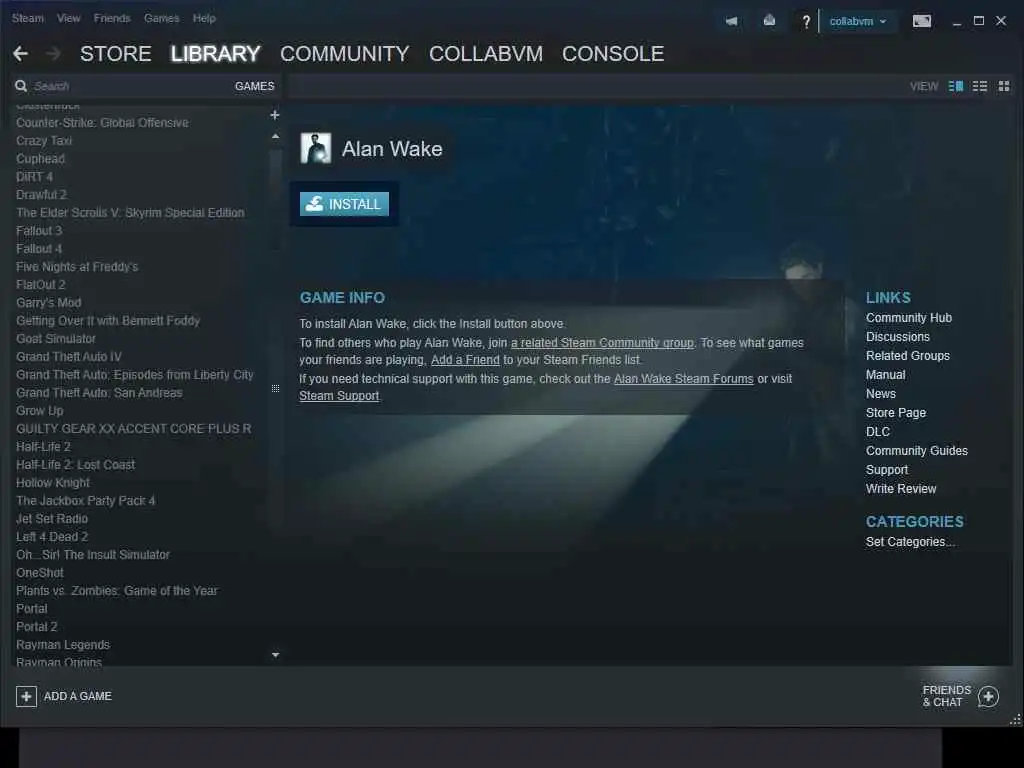1024x768 pixels.
Task: Select Half-Life 2: Lost Coast
Action: 76,465
